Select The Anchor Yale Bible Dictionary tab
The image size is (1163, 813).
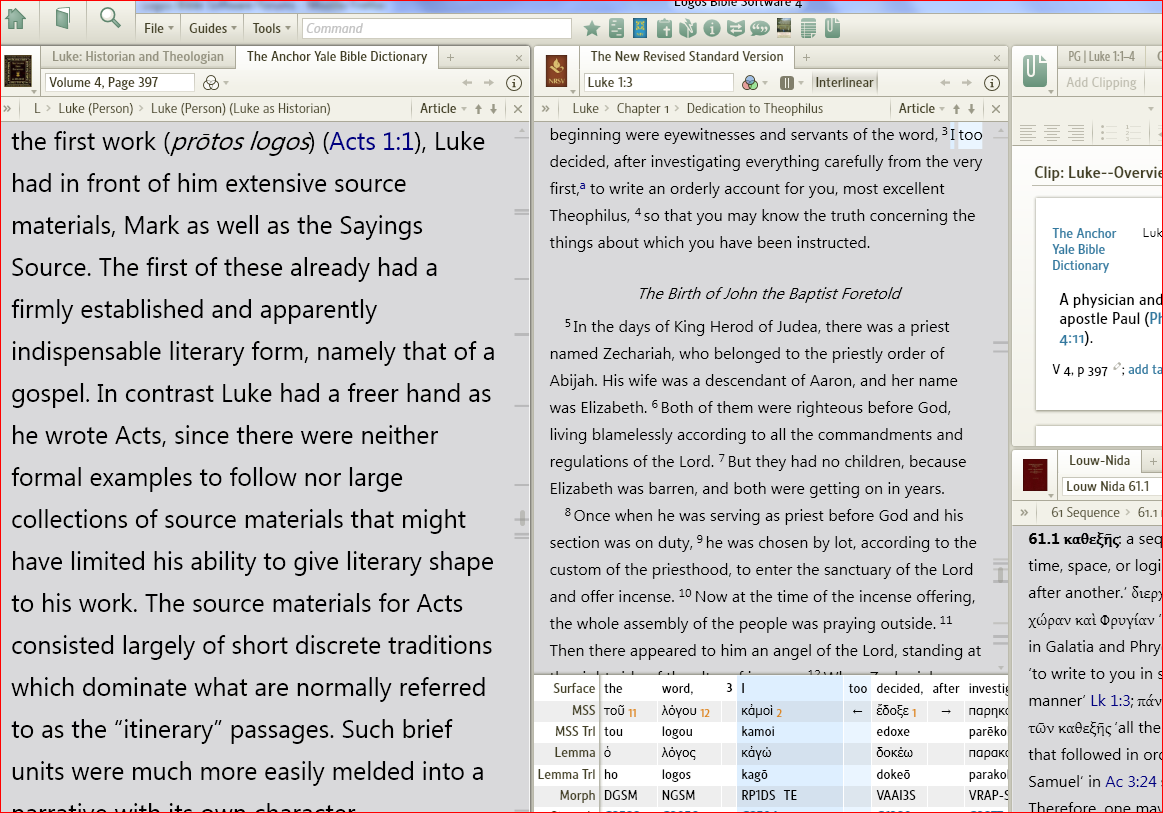(337, 56)
